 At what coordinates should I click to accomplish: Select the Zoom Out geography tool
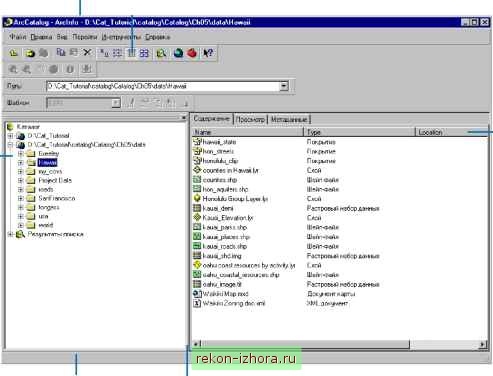click(x=26, y=69)
